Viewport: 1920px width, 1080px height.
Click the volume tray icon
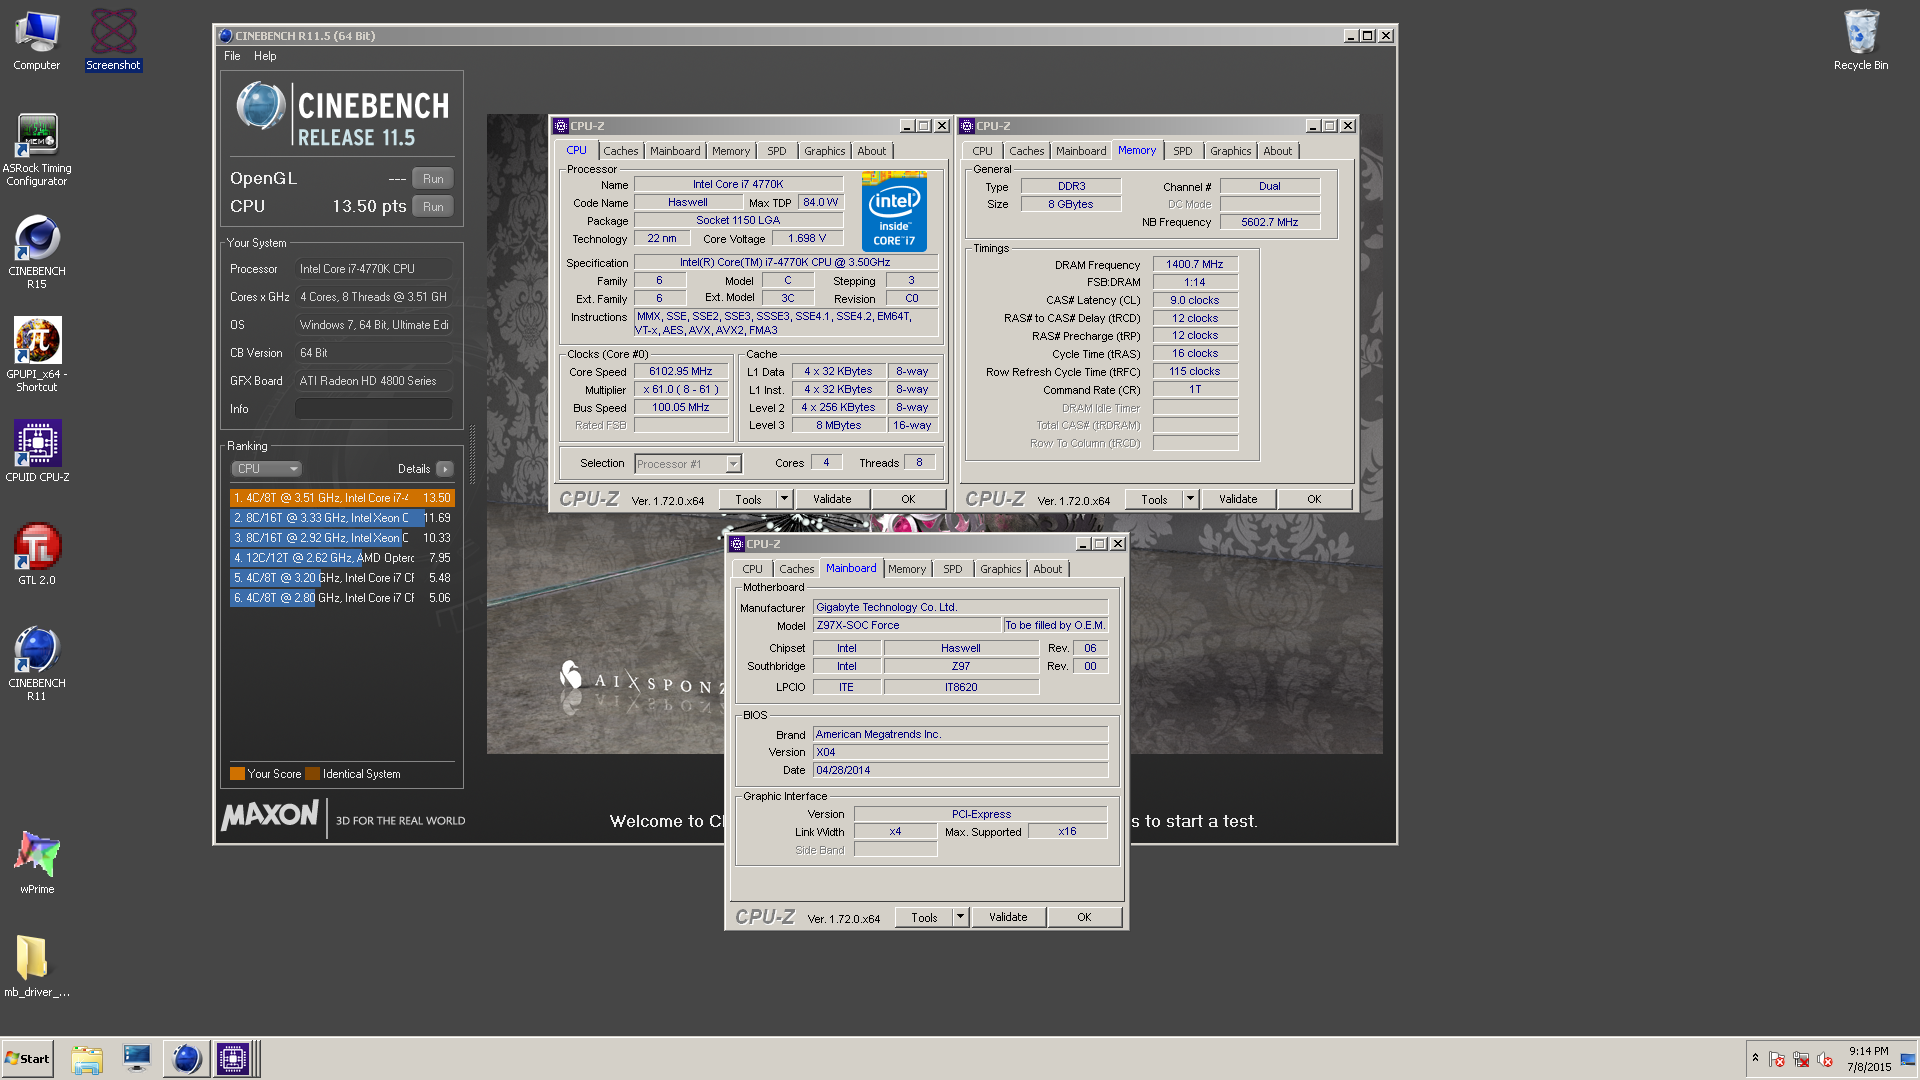pos(1825,1060)
